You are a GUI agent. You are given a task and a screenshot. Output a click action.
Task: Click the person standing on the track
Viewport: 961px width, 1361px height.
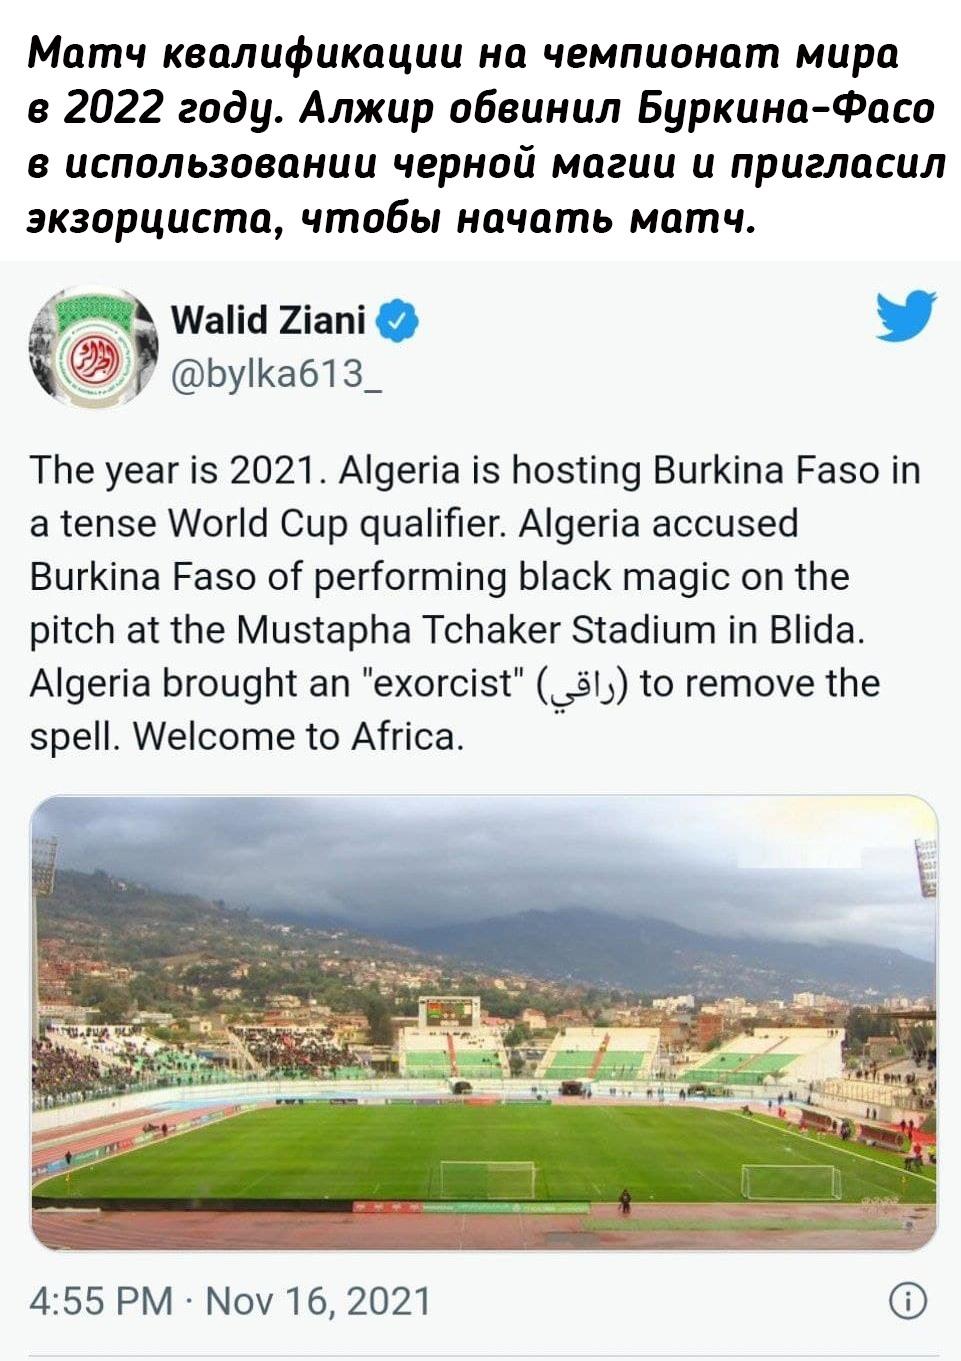pos(625,1200)
